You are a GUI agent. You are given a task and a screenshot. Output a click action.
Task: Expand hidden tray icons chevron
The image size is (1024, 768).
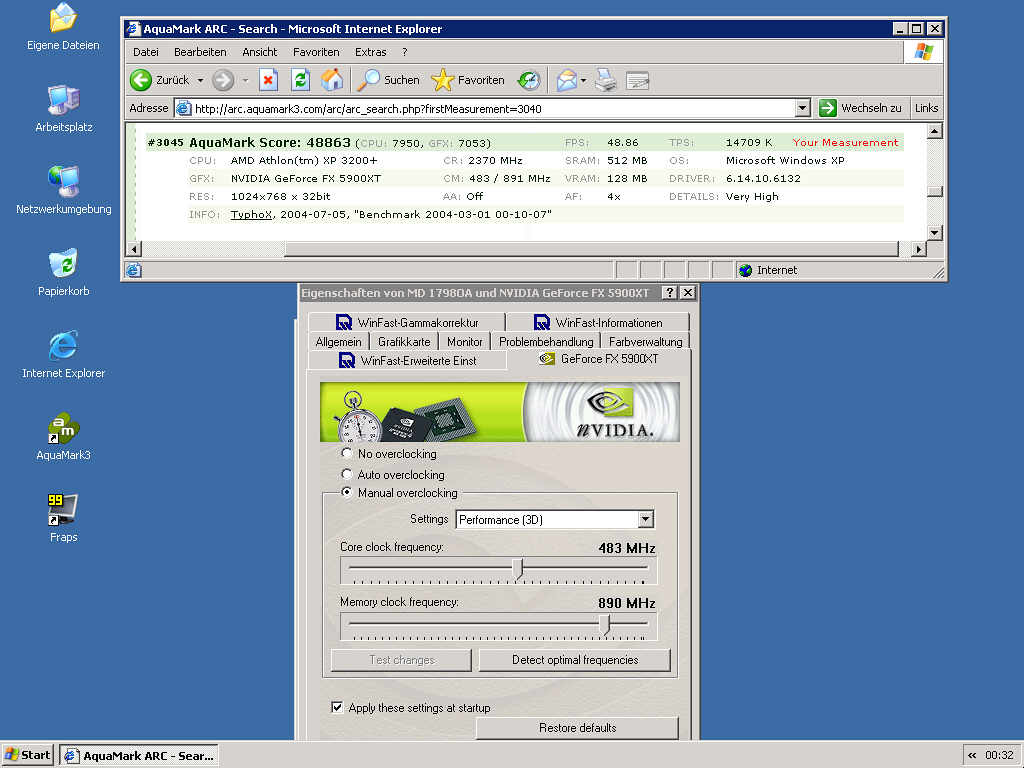[x=972, y=756]
